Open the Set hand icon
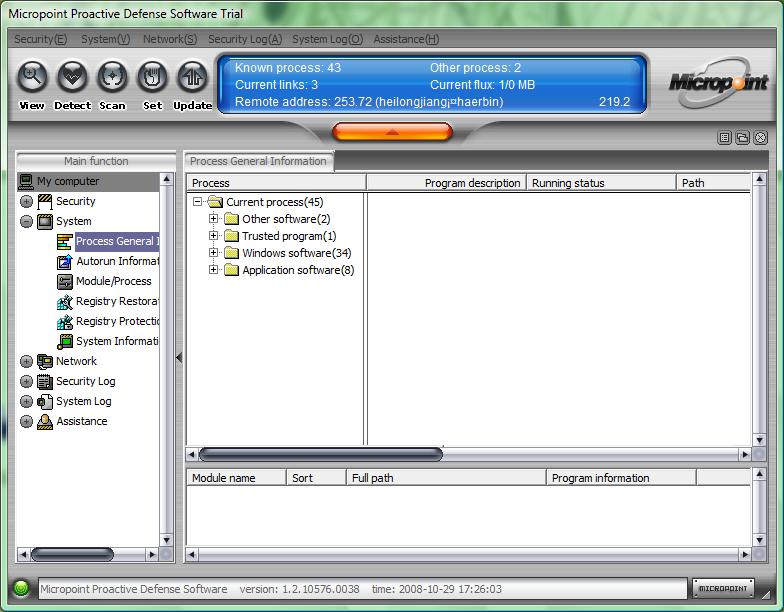784x612 pixels. 152,77
